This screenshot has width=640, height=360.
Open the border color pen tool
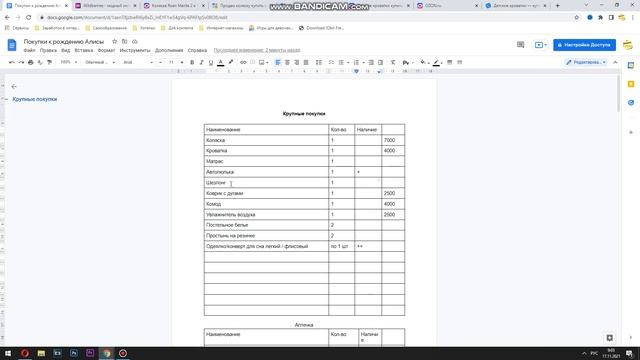tap(437, 62)
